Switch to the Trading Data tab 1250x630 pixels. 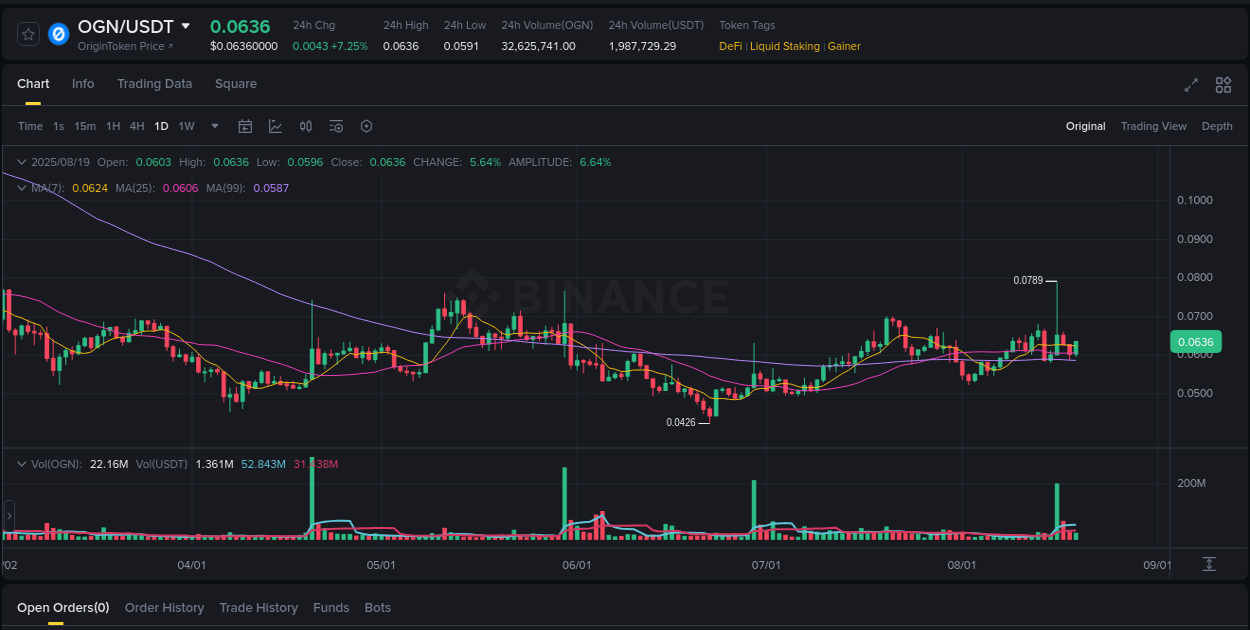(154, 84)
